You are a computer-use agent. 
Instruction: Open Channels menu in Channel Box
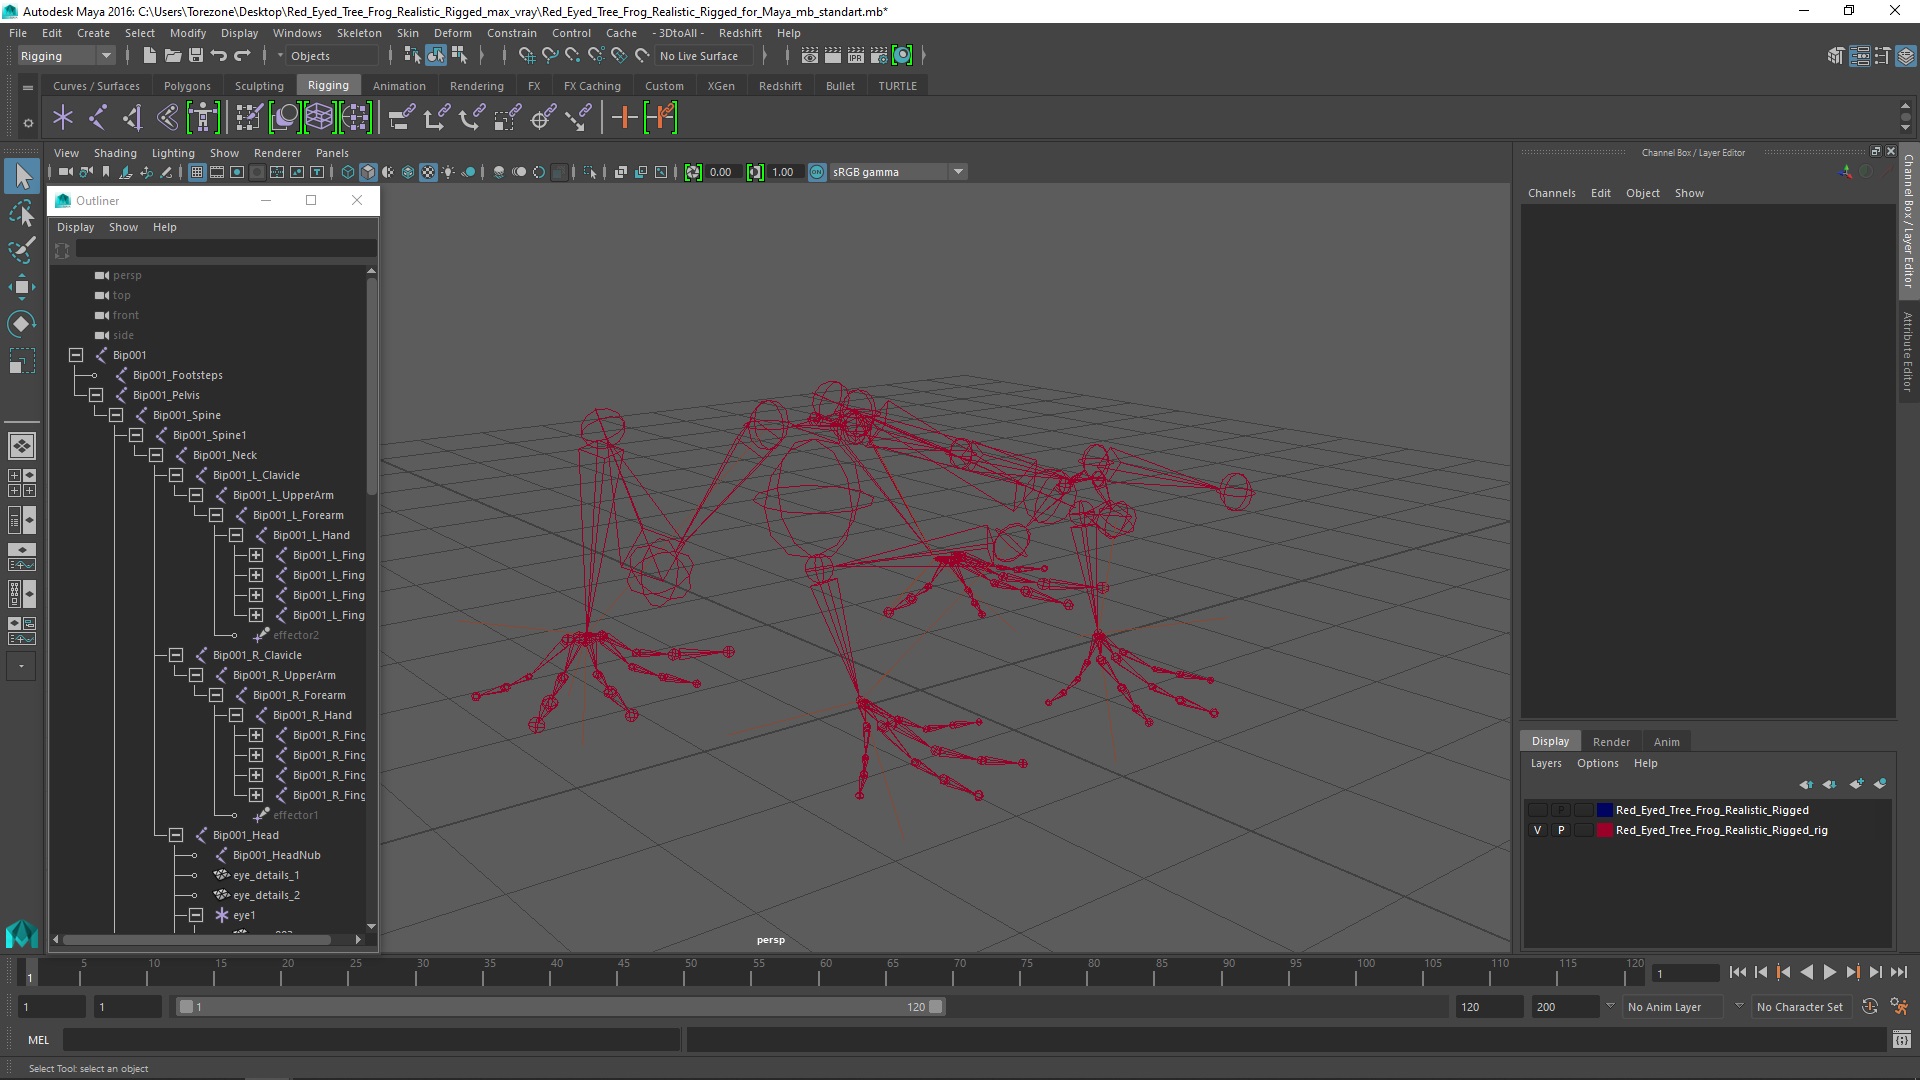coord(1551,193)
